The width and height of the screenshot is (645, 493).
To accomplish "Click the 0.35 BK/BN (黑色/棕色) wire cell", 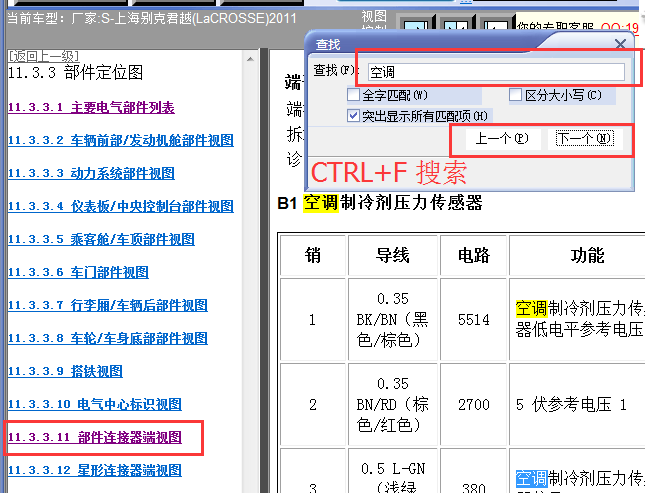I will [393, 319].
